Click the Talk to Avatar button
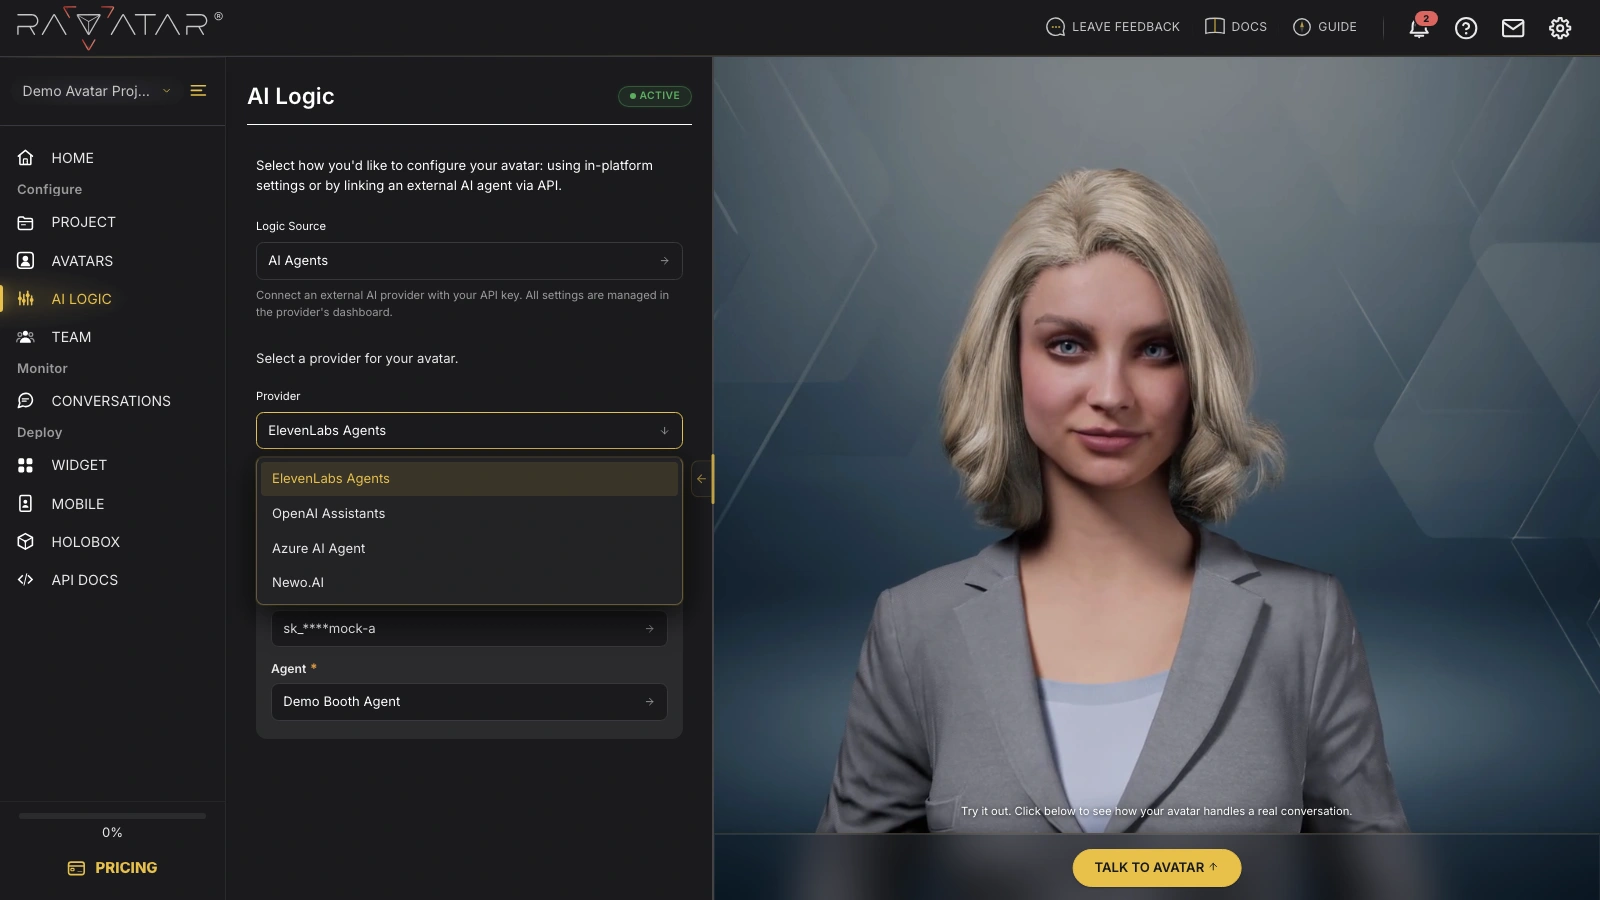Screen dimensions: 1600x900 [1157, 868]
